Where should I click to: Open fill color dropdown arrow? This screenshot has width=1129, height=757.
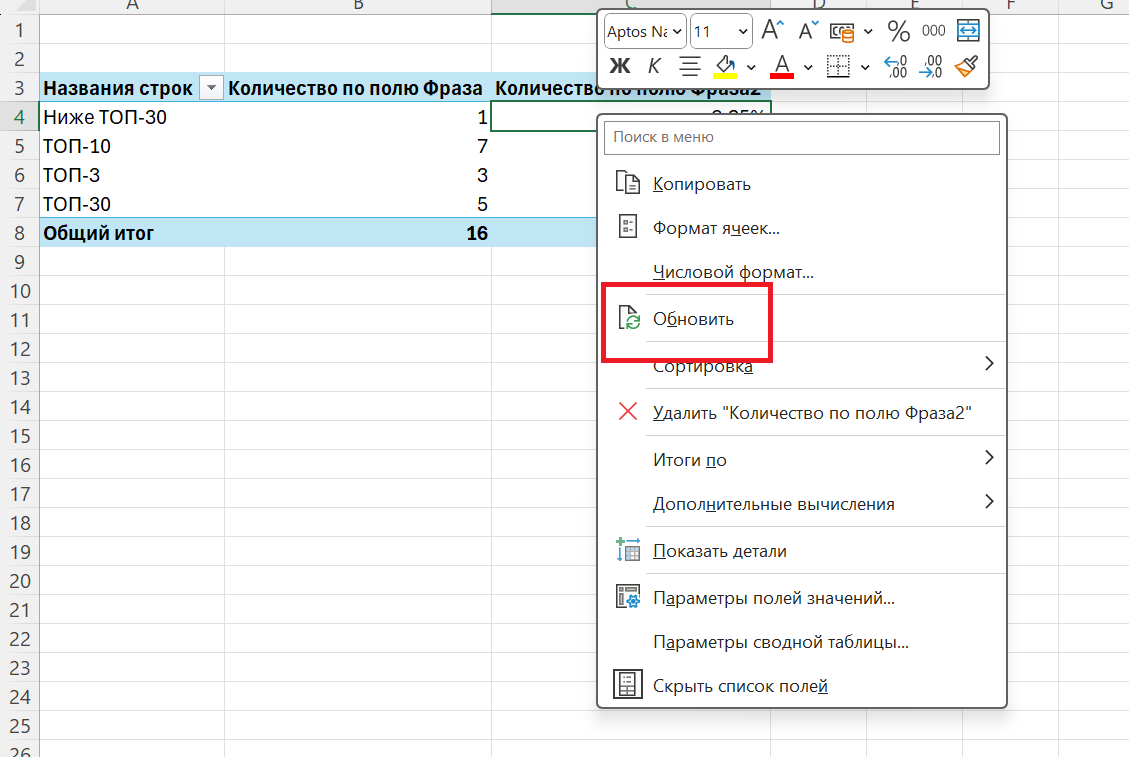coord(751,67)
